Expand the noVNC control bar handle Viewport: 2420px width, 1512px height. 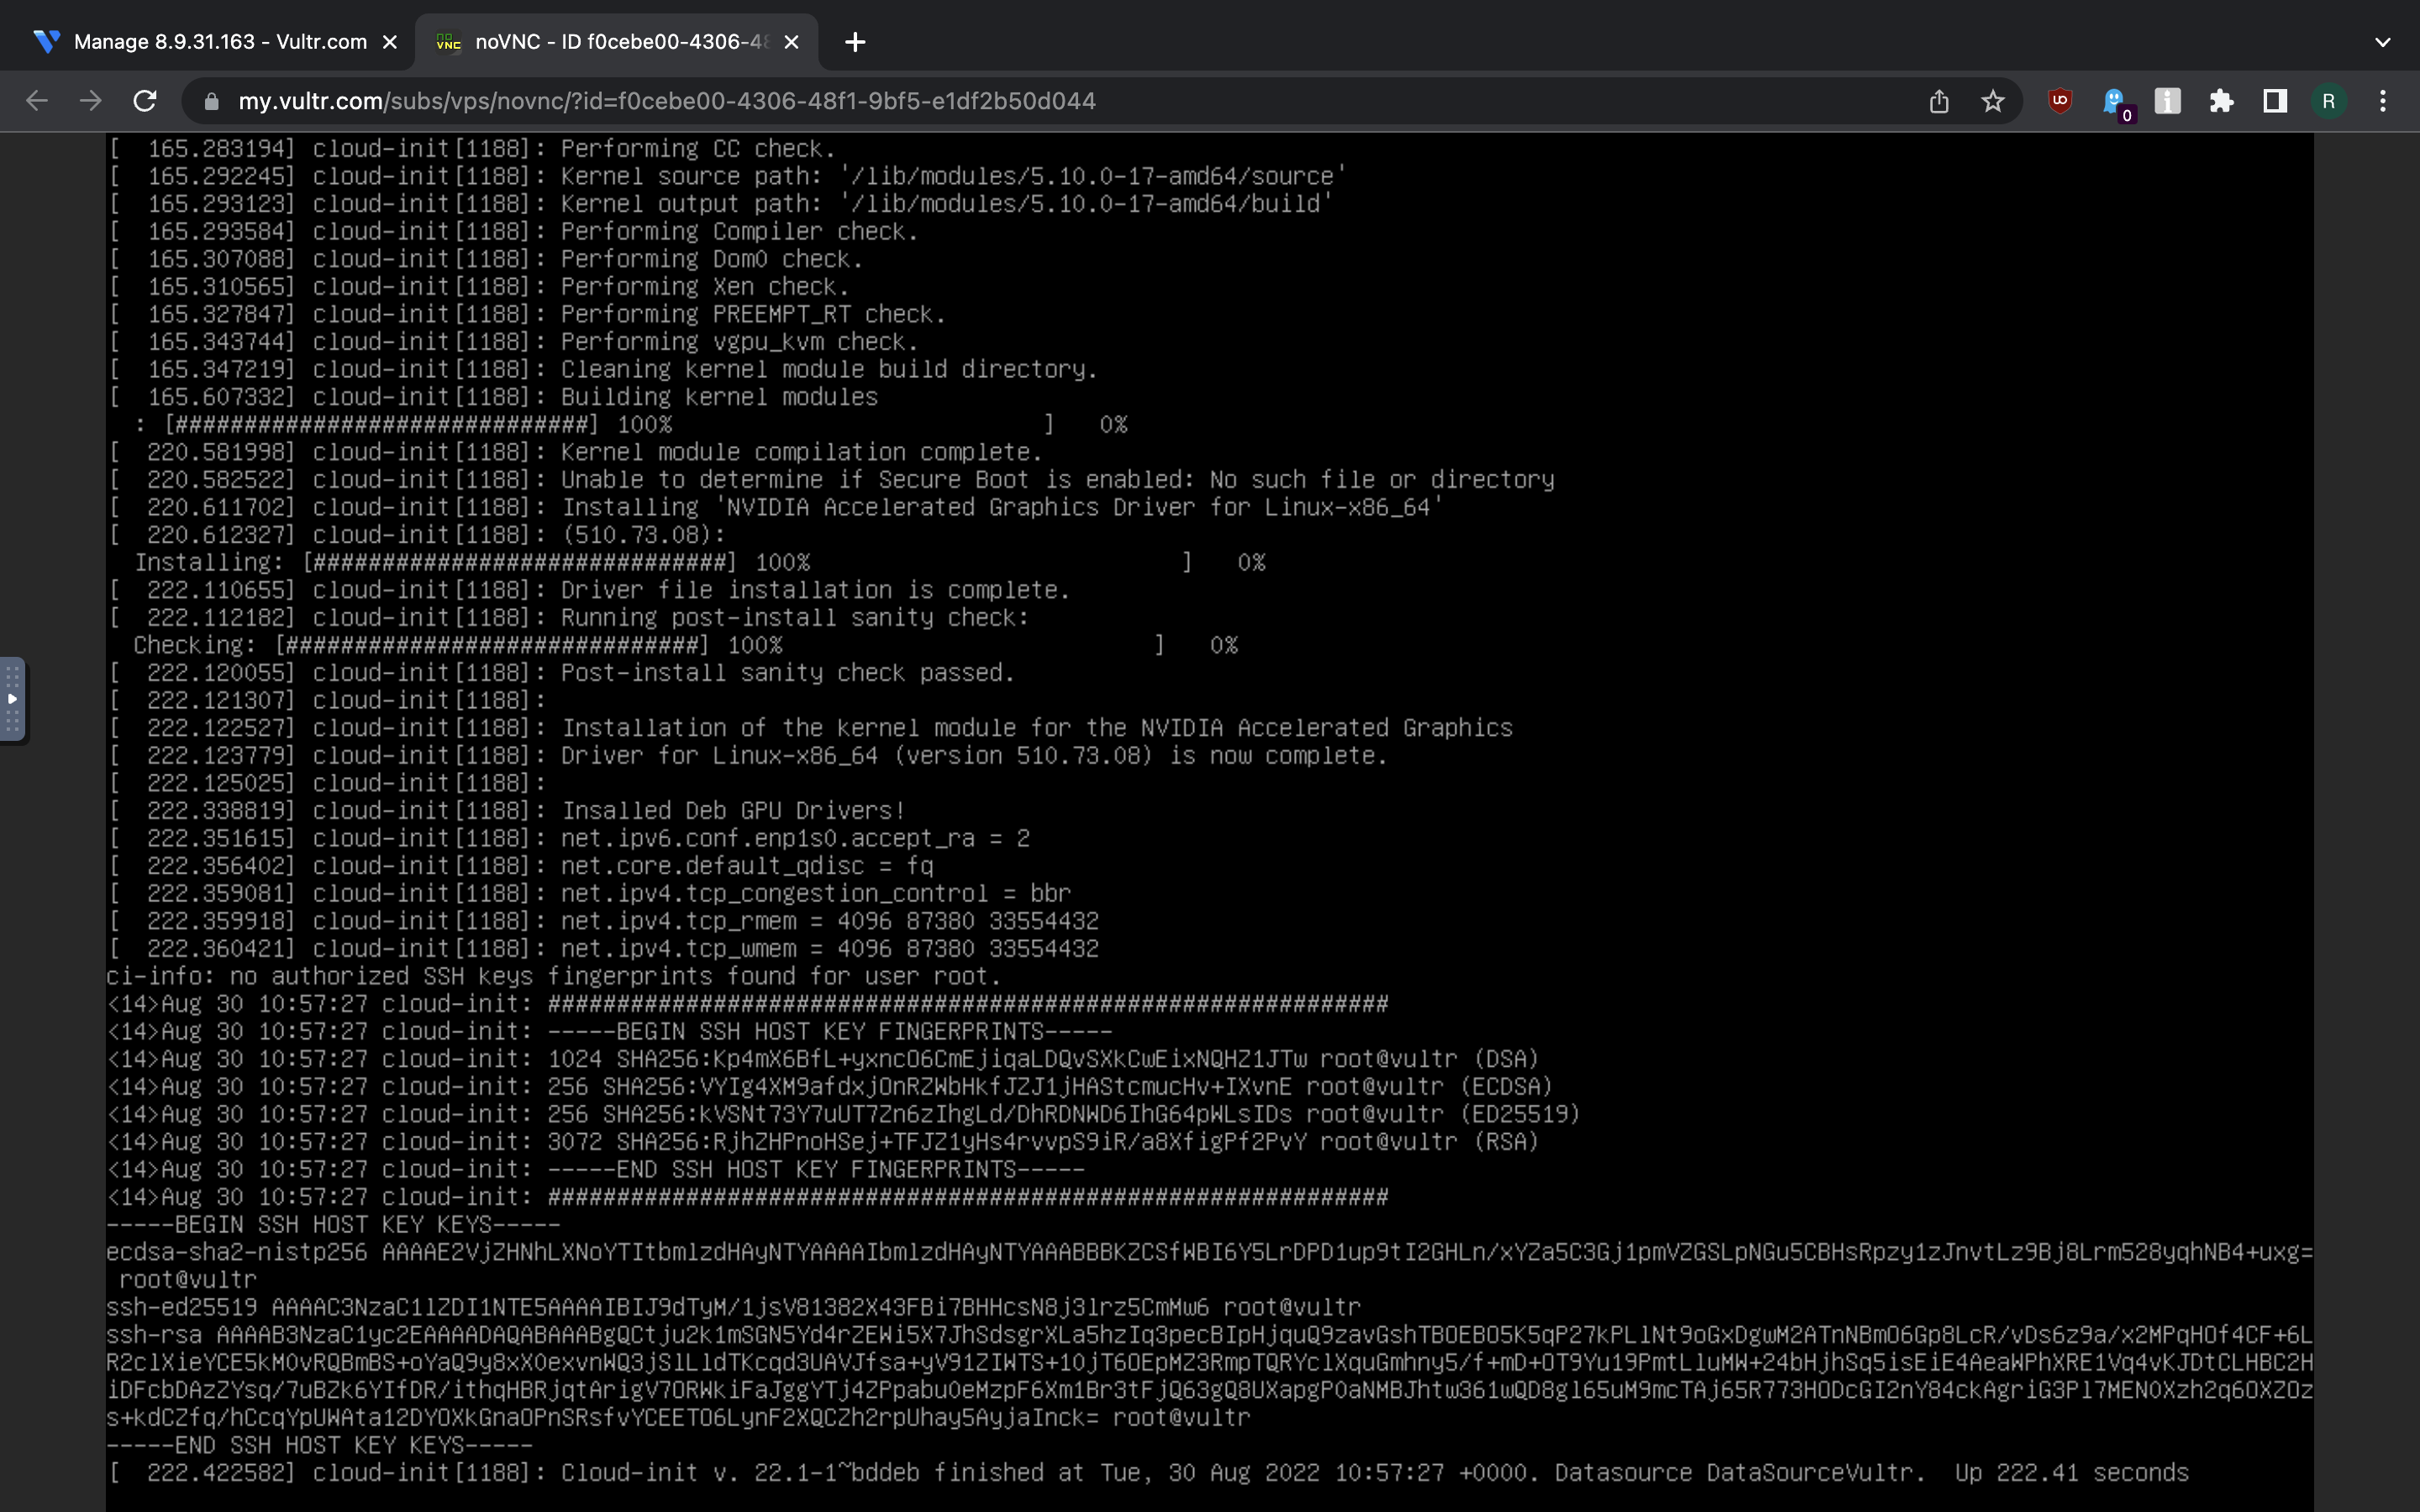(x=13, y=700)
